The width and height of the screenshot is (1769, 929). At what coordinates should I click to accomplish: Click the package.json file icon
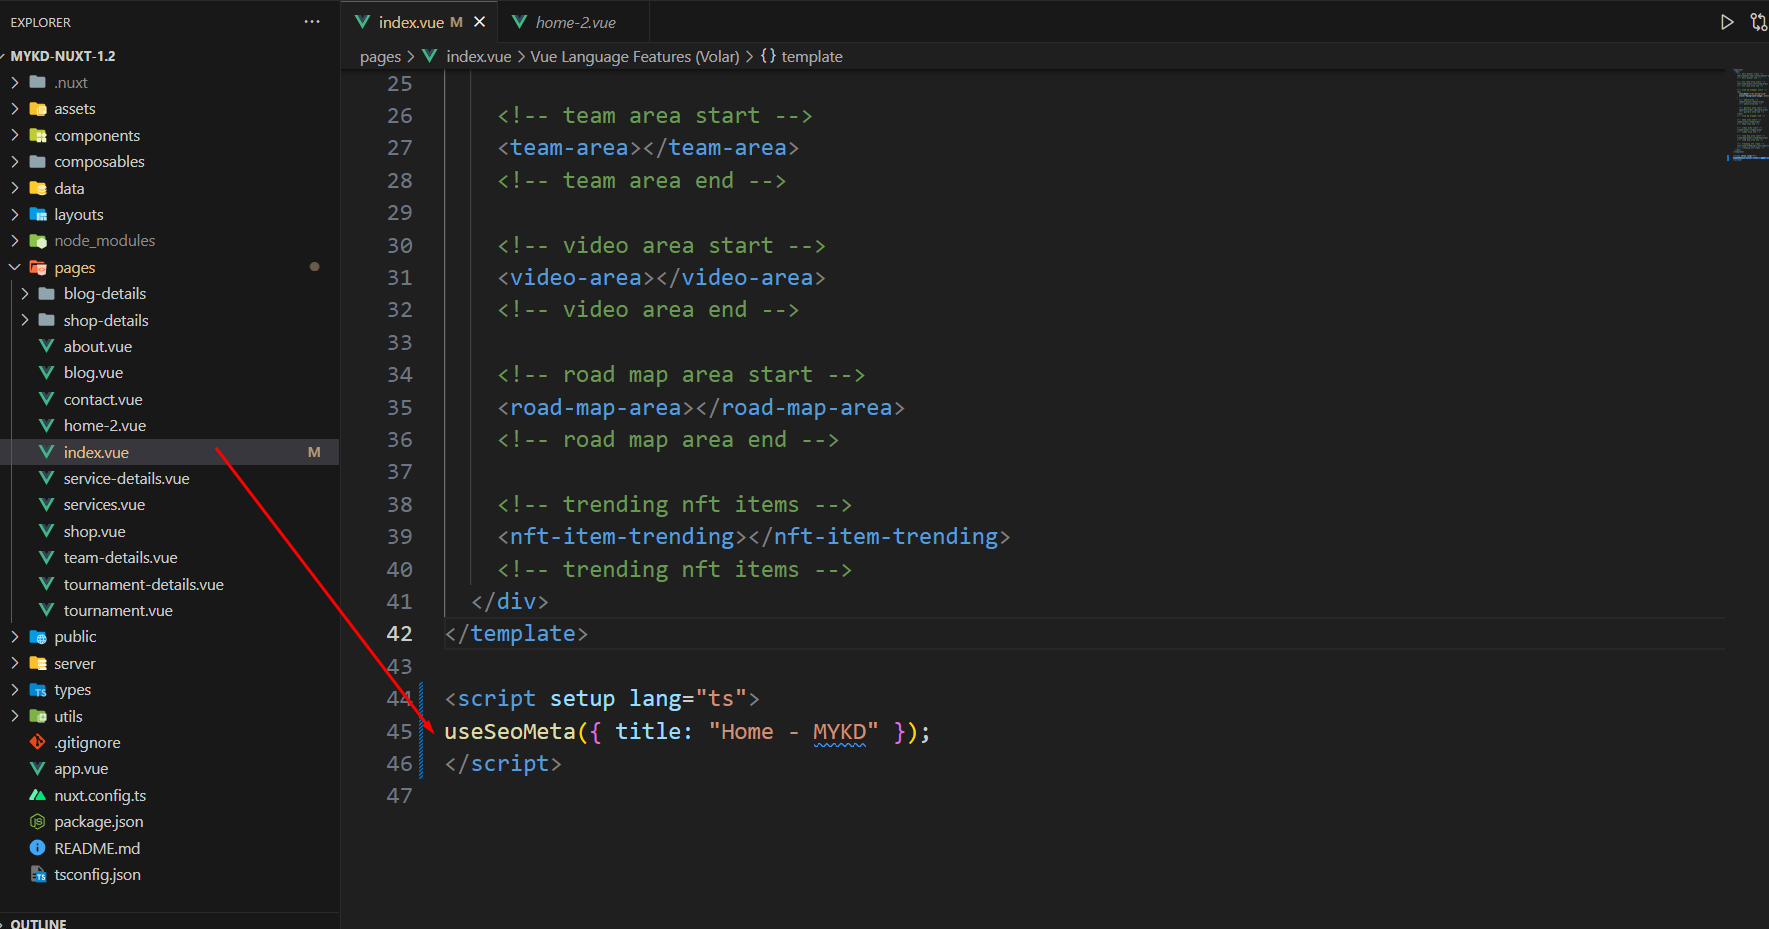pos(38,822)
